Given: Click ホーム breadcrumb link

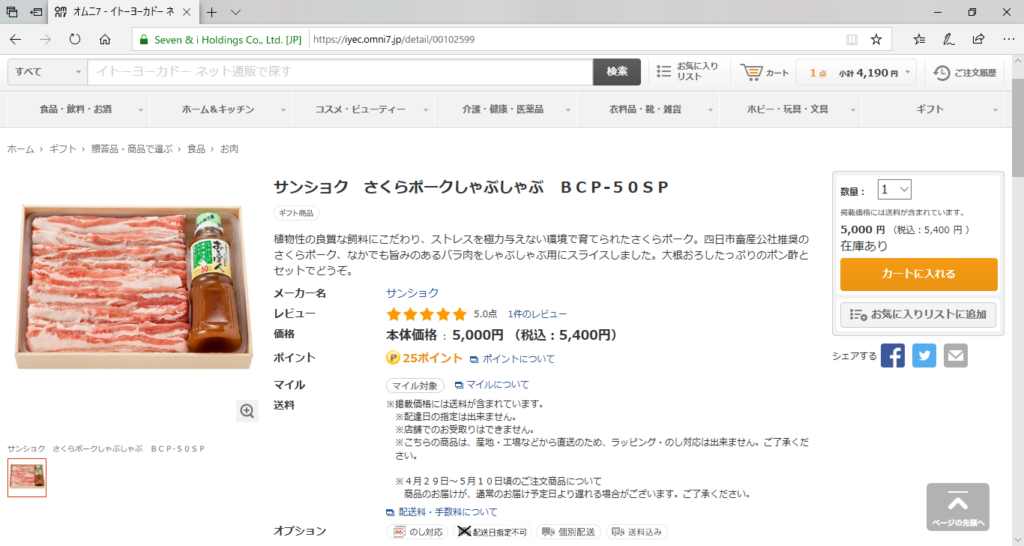Looking at the screenshot, I should point(21,149).
